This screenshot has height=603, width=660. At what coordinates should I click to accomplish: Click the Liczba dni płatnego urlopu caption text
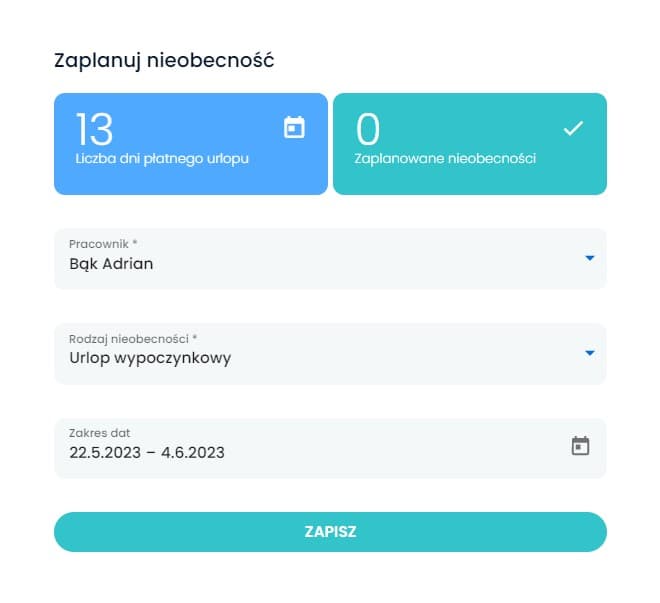pyautogui.click(x=162, y=159)
